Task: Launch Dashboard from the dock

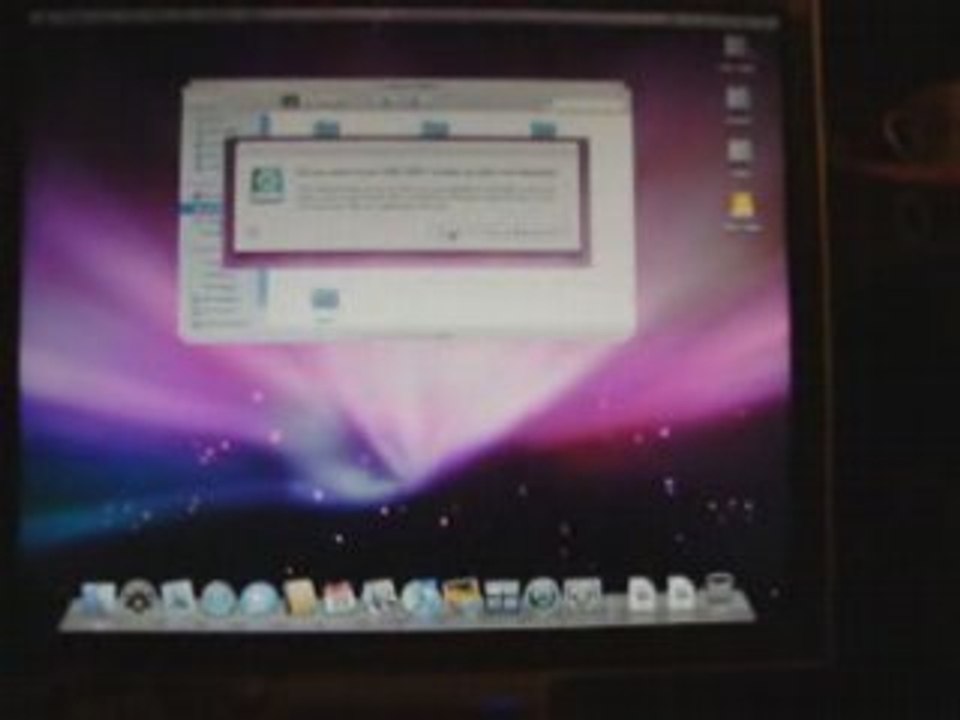Action: point(138,598)
